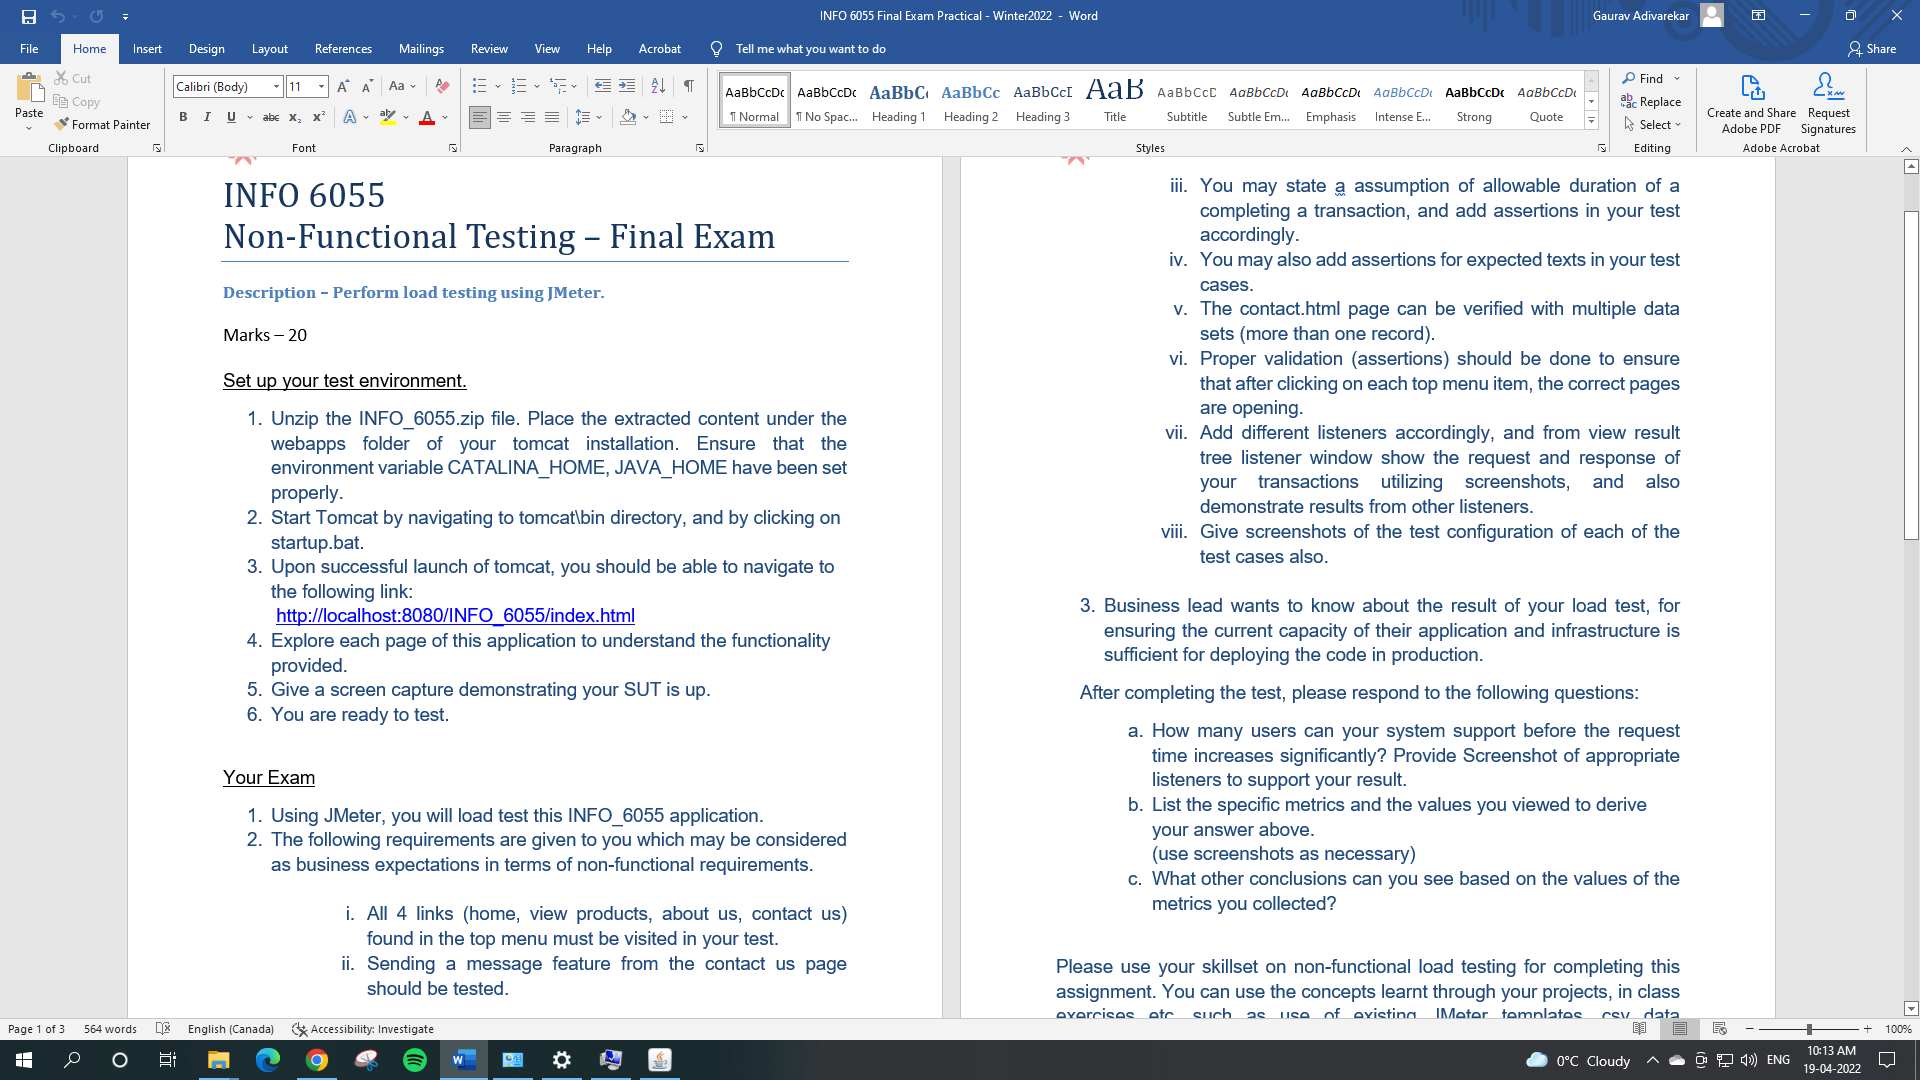Toggle show/hide paragraph marks

688,86
